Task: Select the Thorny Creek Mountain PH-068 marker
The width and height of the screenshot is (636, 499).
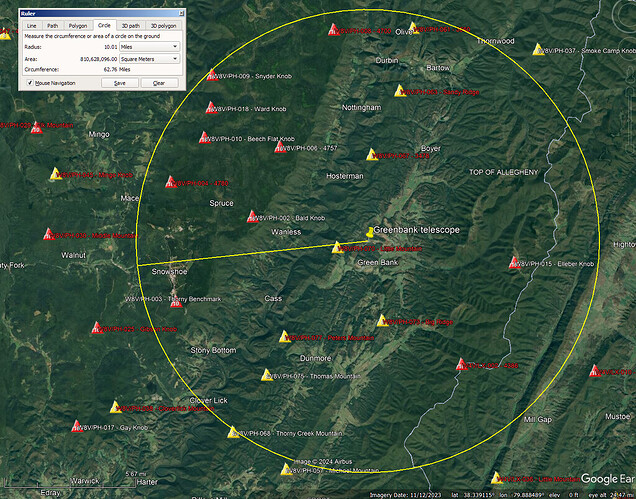Action: [233, 432]
